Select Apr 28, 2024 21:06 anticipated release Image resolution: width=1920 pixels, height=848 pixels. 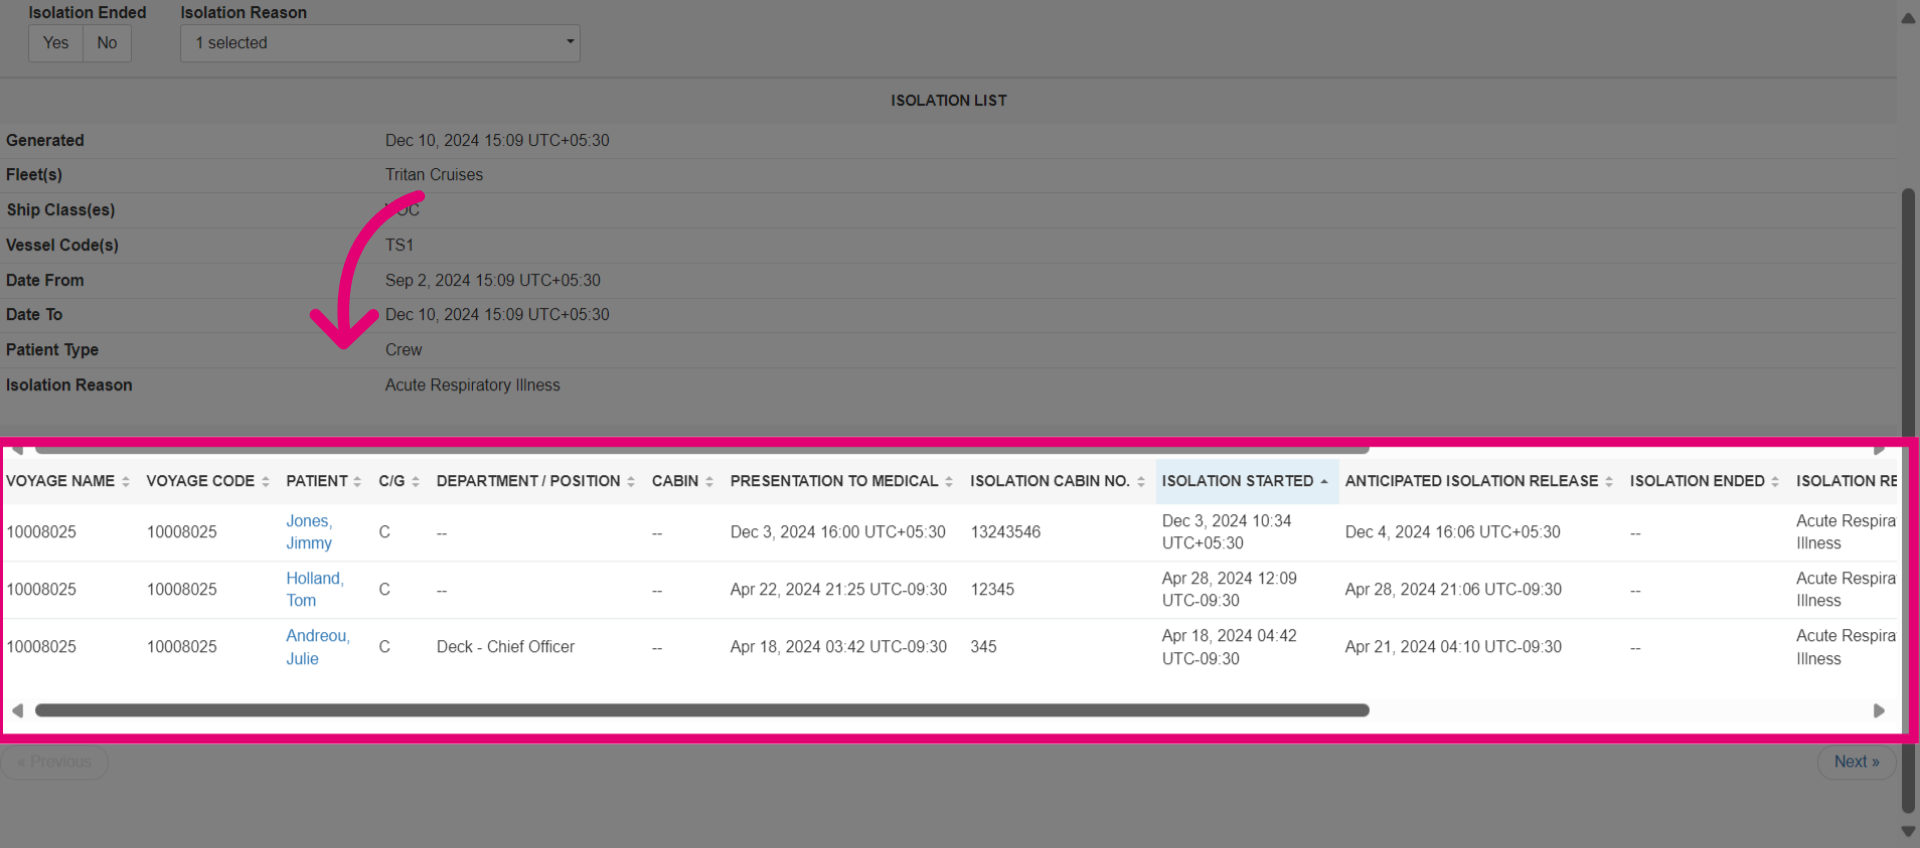pyautogui.click(x=1453, y=589)
